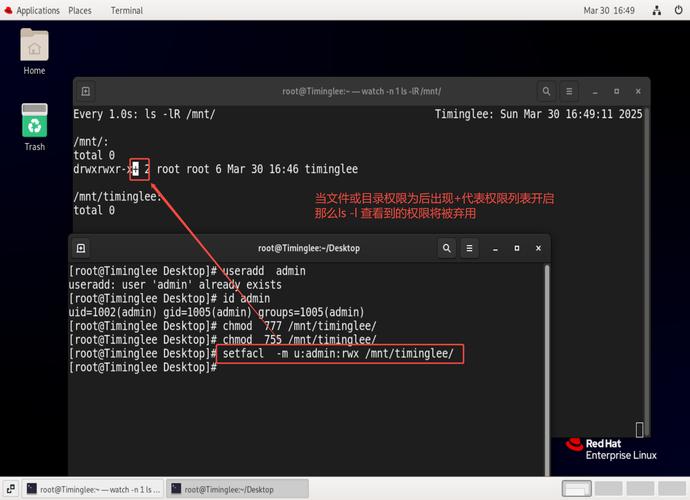This screenshot has height=500, width=690.
Task: Add a new tab in the watch terminal window
Action: click(x=86, y=91)
